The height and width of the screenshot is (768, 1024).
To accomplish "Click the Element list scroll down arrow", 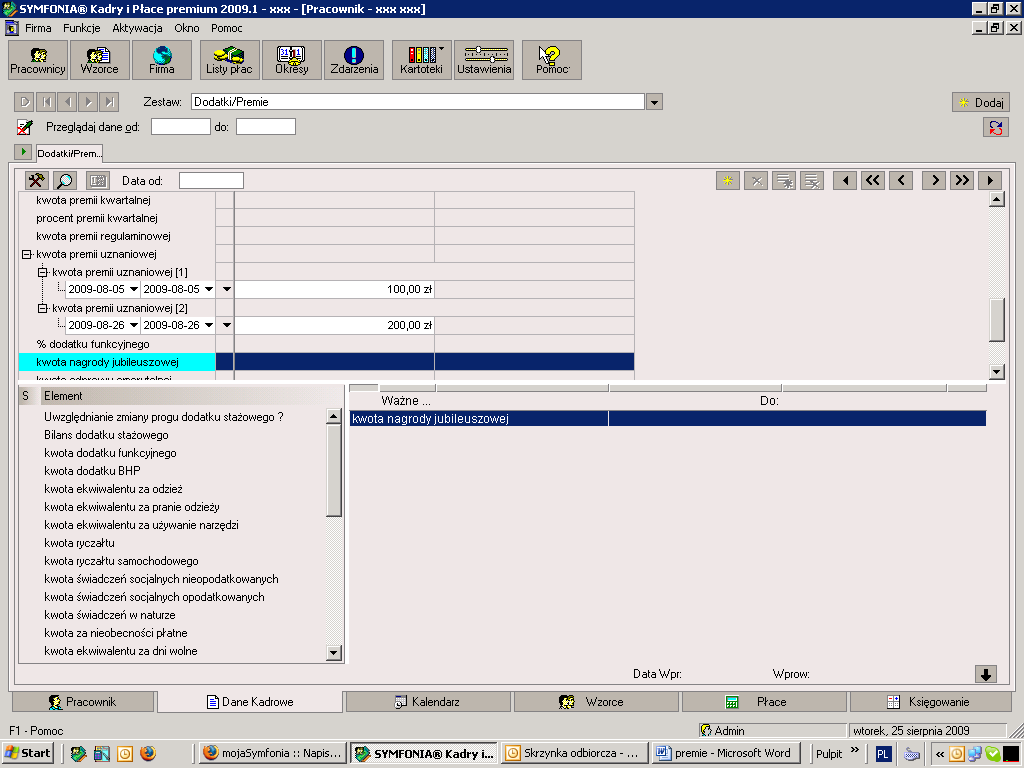I will 334,652.
